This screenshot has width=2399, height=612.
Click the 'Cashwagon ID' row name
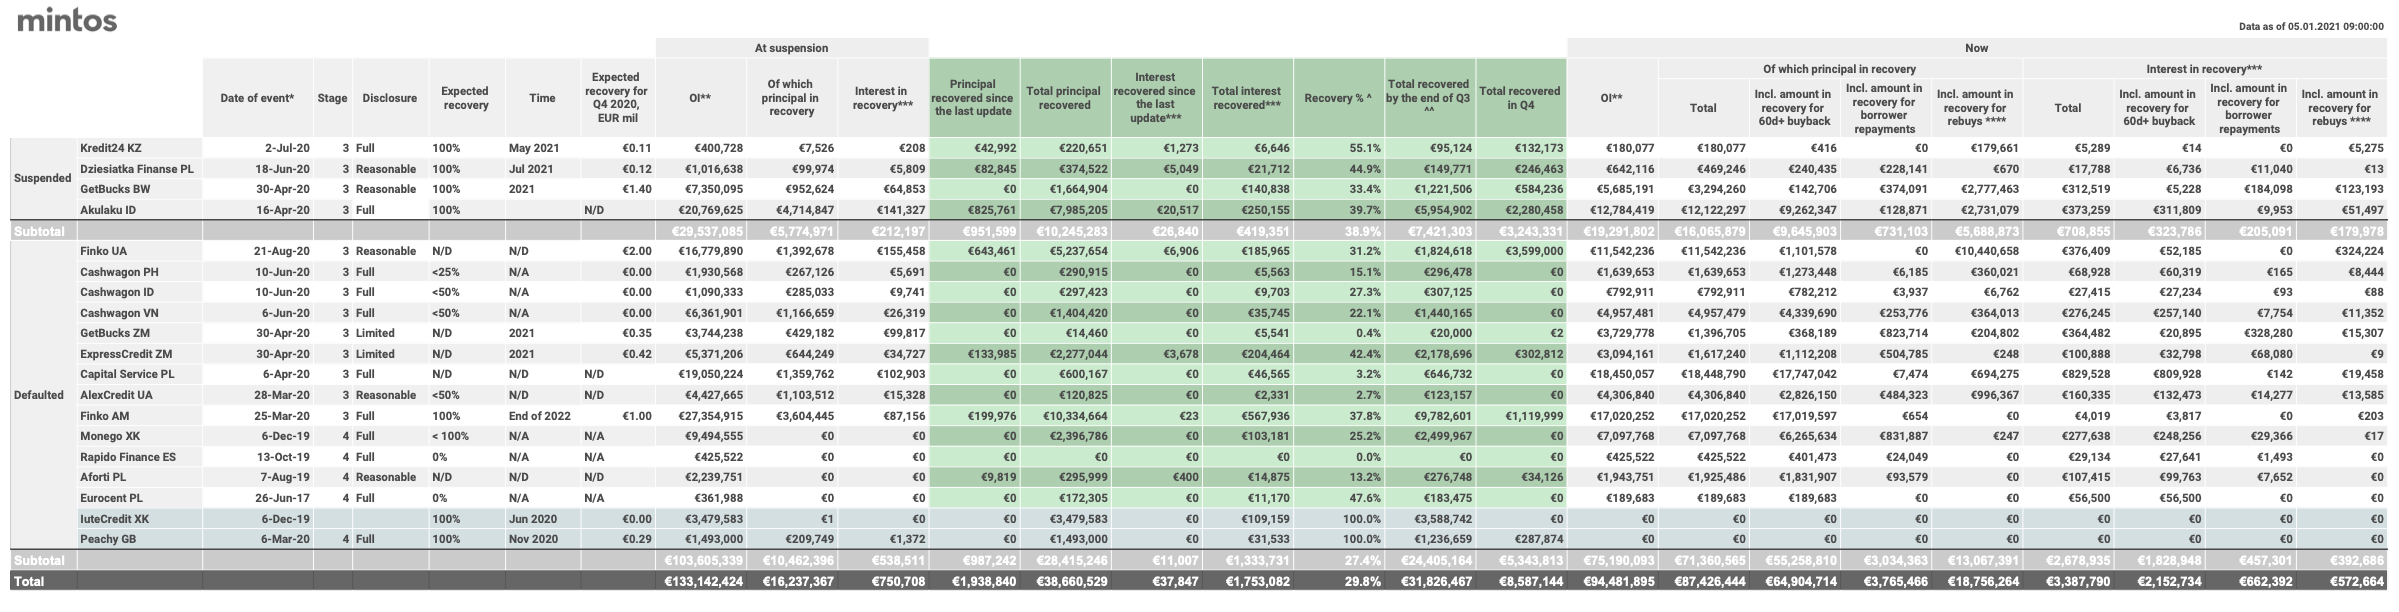point(117,292)
